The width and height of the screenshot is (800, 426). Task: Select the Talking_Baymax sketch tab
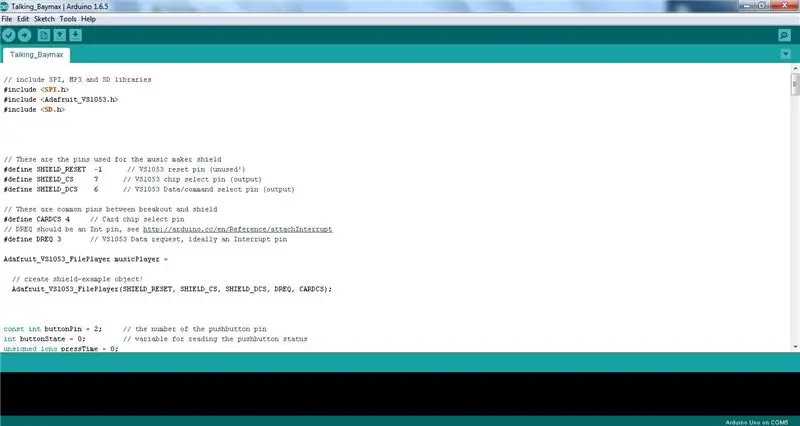pos(36,55)
